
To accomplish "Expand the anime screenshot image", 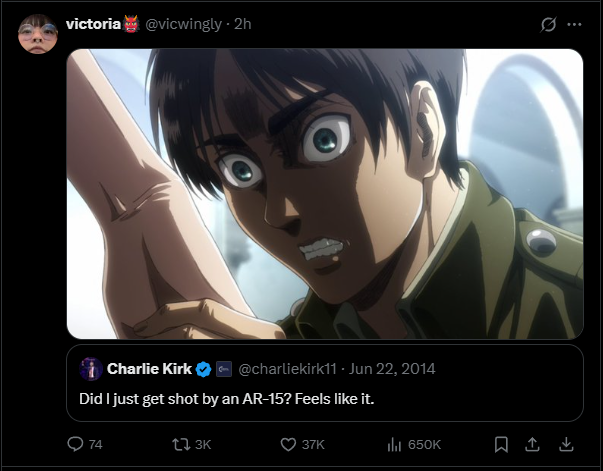I will point(325,193).
